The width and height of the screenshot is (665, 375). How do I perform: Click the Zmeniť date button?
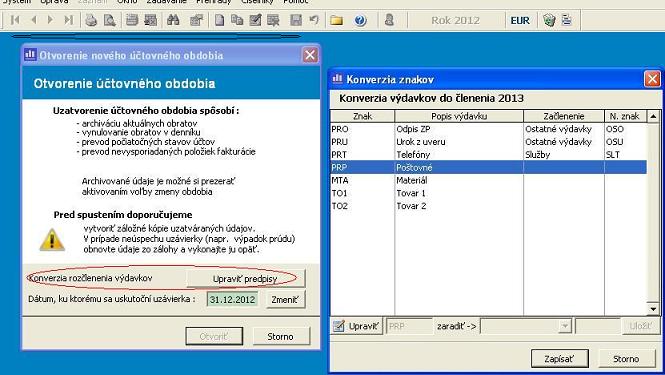(285, 299)
